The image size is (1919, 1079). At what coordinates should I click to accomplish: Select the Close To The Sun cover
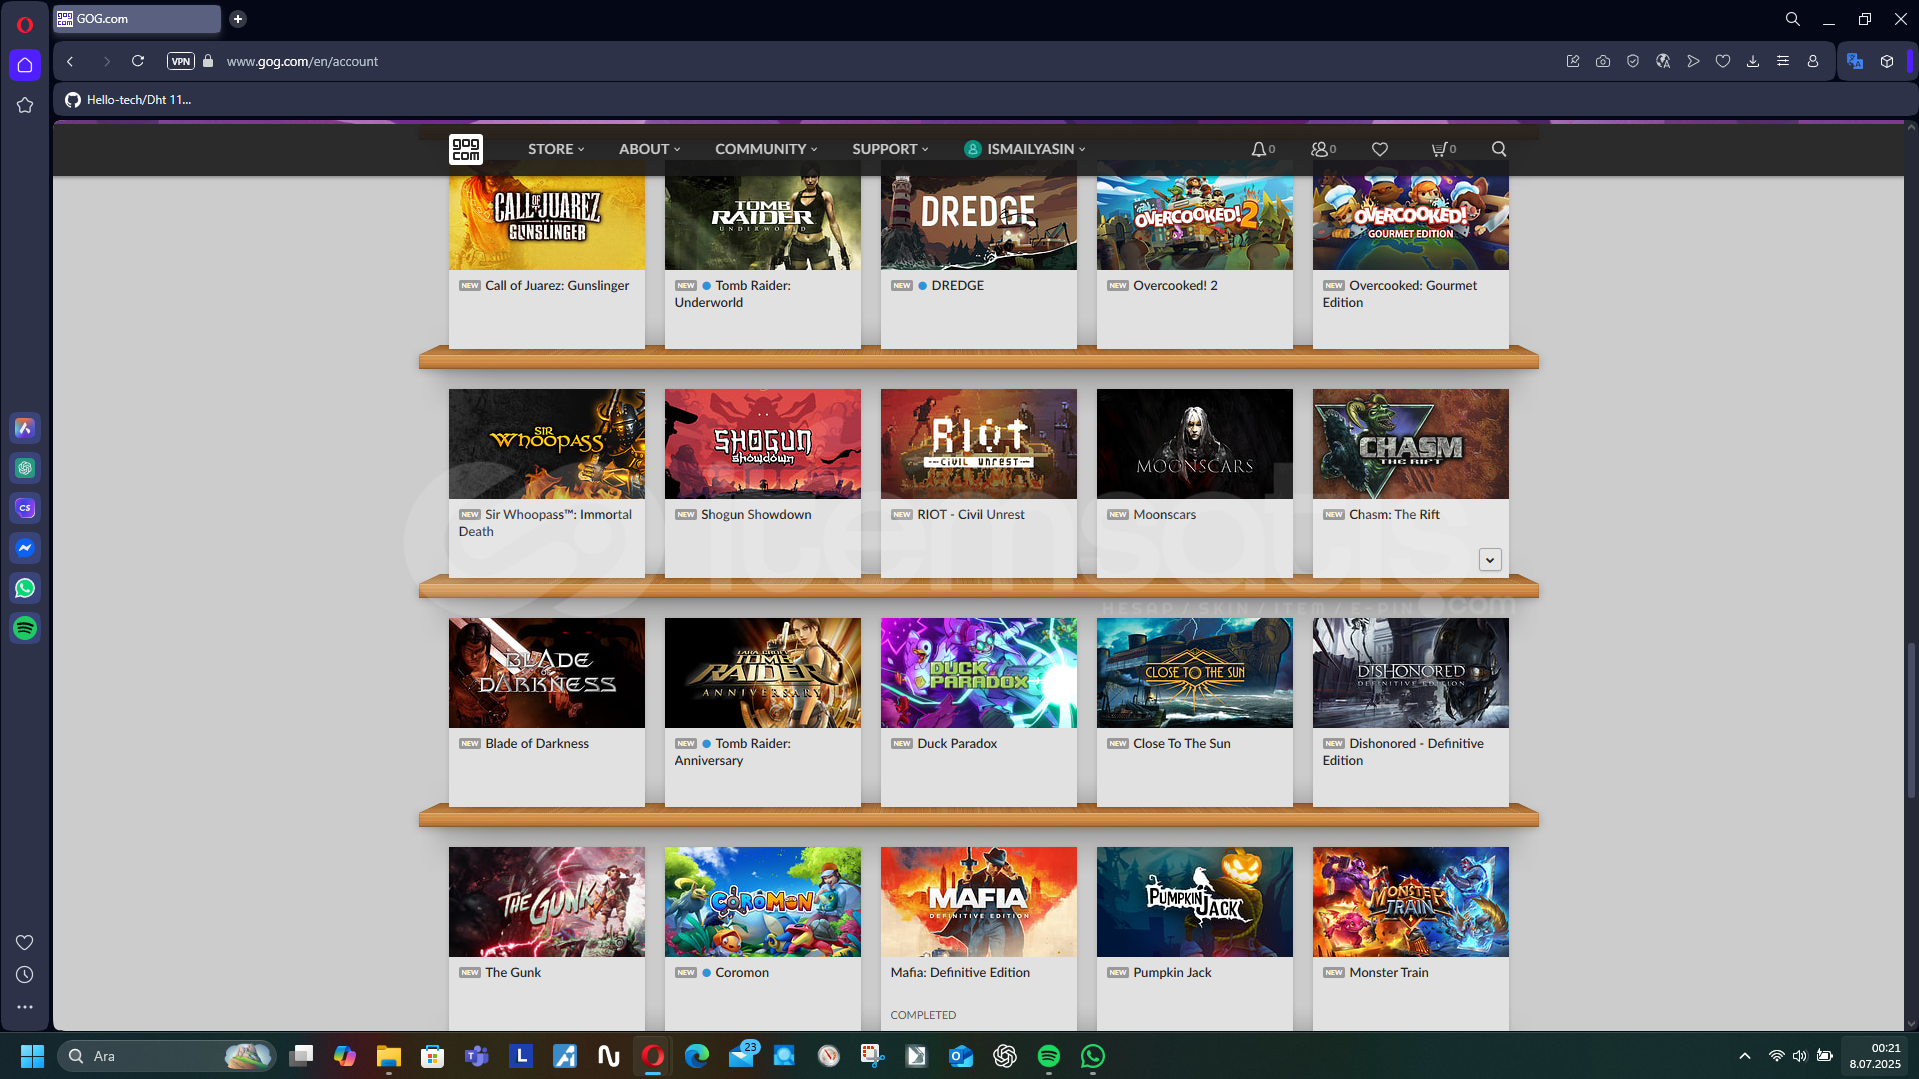point(1195,673)
